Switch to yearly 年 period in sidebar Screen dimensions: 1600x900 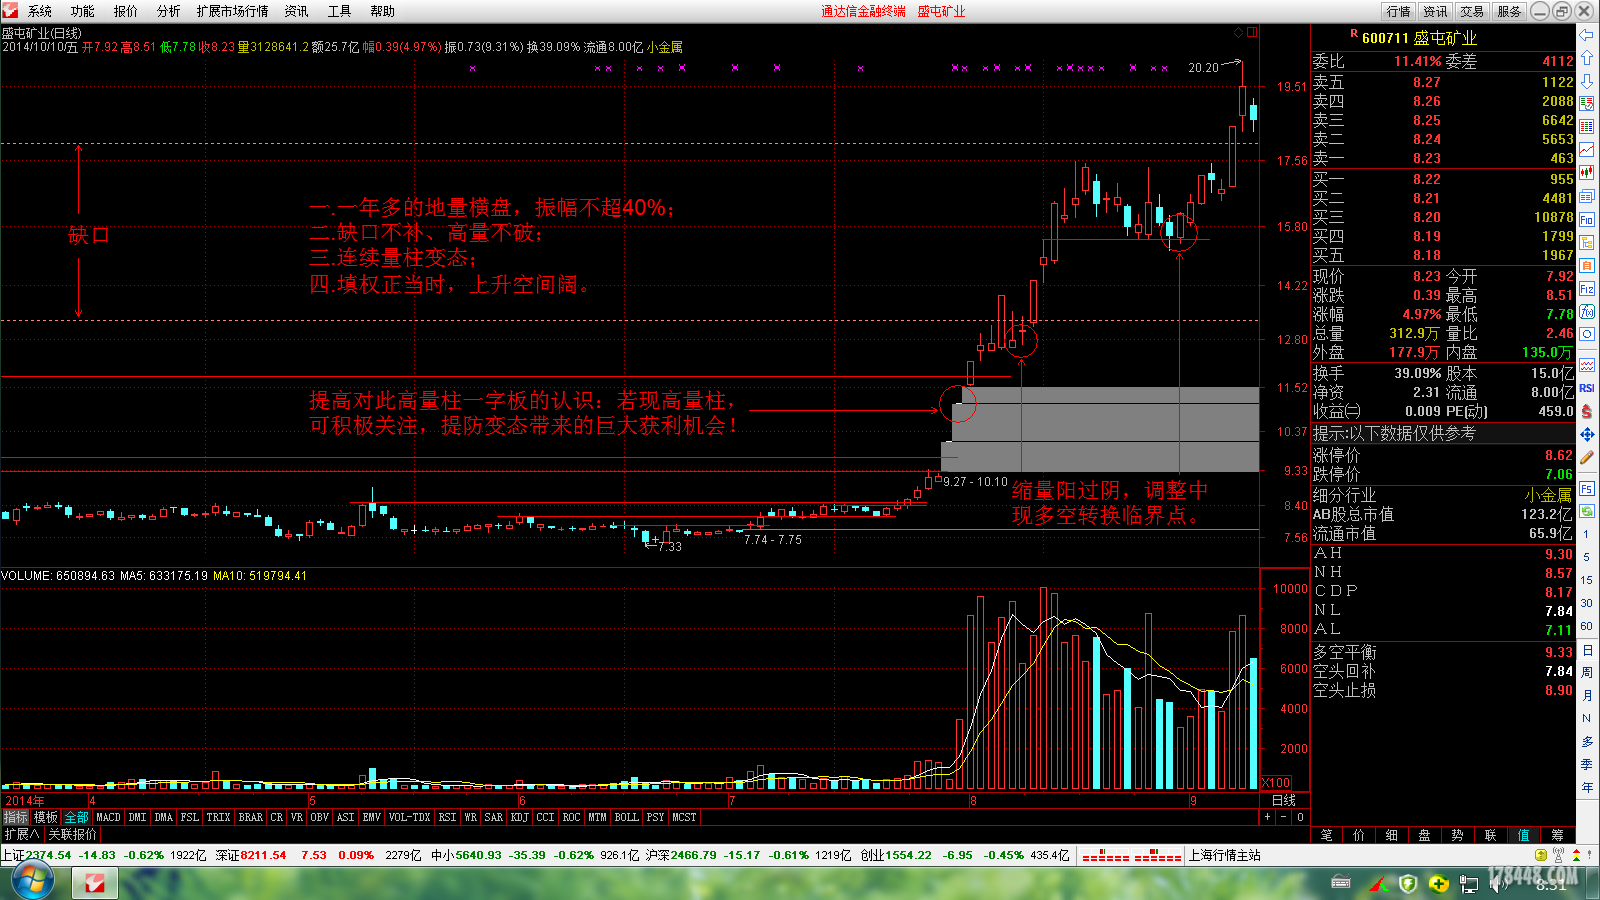[1587, 787]
